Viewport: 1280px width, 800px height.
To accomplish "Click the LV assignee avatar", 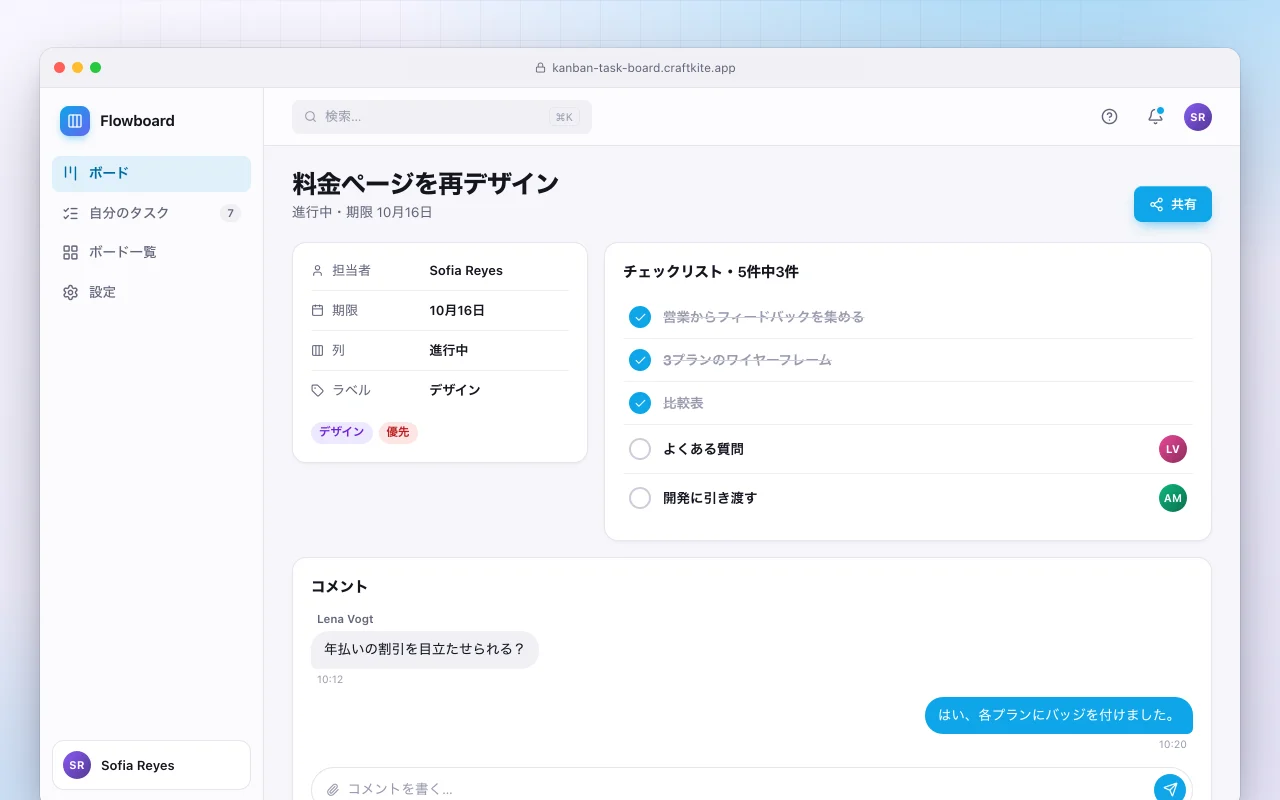I will point(1173,449).
